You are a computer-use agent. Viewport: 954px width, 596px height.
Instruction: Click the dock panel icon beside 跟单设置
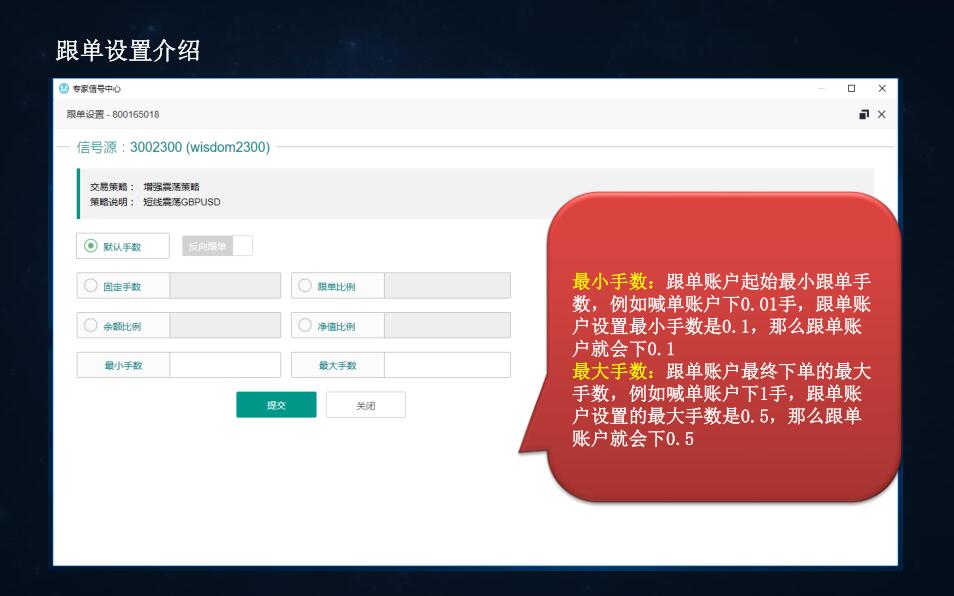point(864,115)
